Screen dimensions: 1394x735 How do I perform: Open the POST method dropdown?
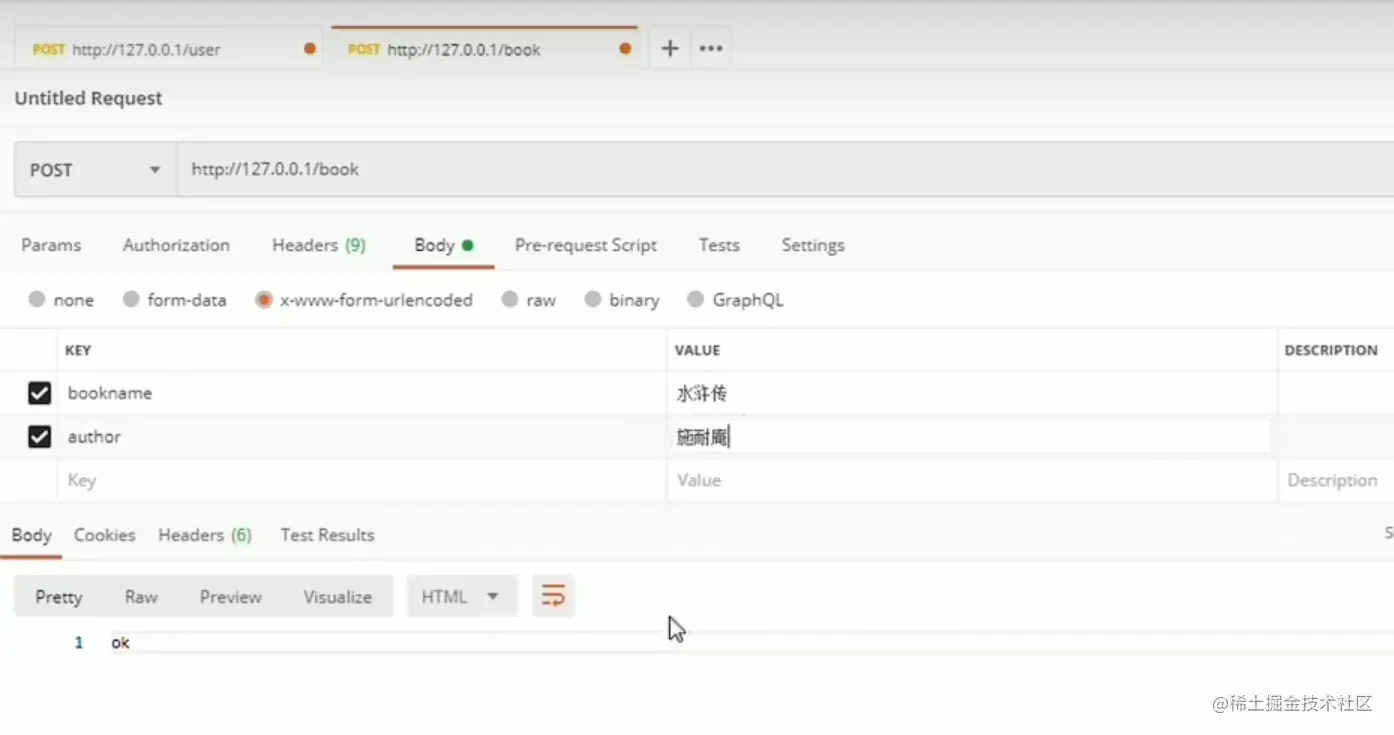pyautogui.click(x=95, y=170)
